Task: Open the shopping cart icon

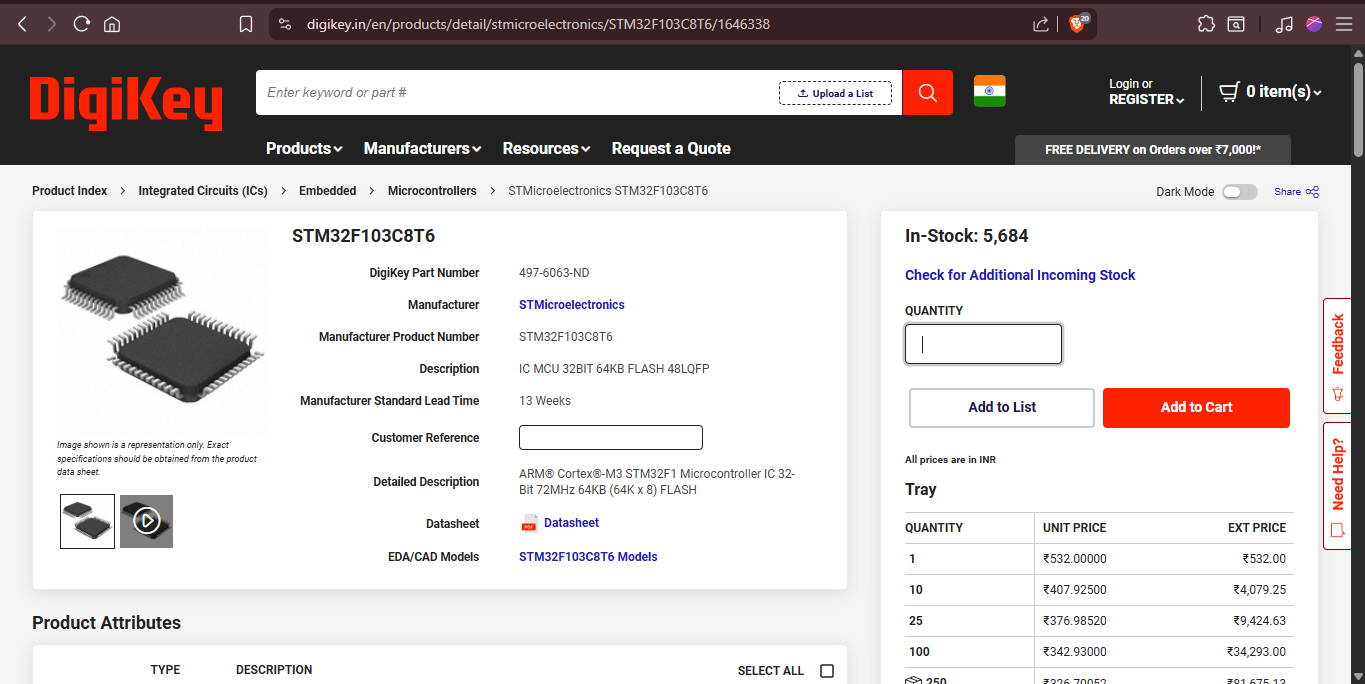Action: point(1229,91)
